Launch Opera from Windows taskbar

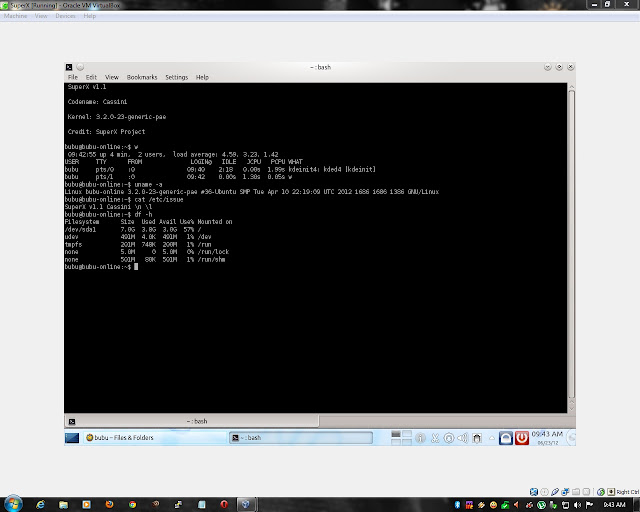[x=224, y=504]
